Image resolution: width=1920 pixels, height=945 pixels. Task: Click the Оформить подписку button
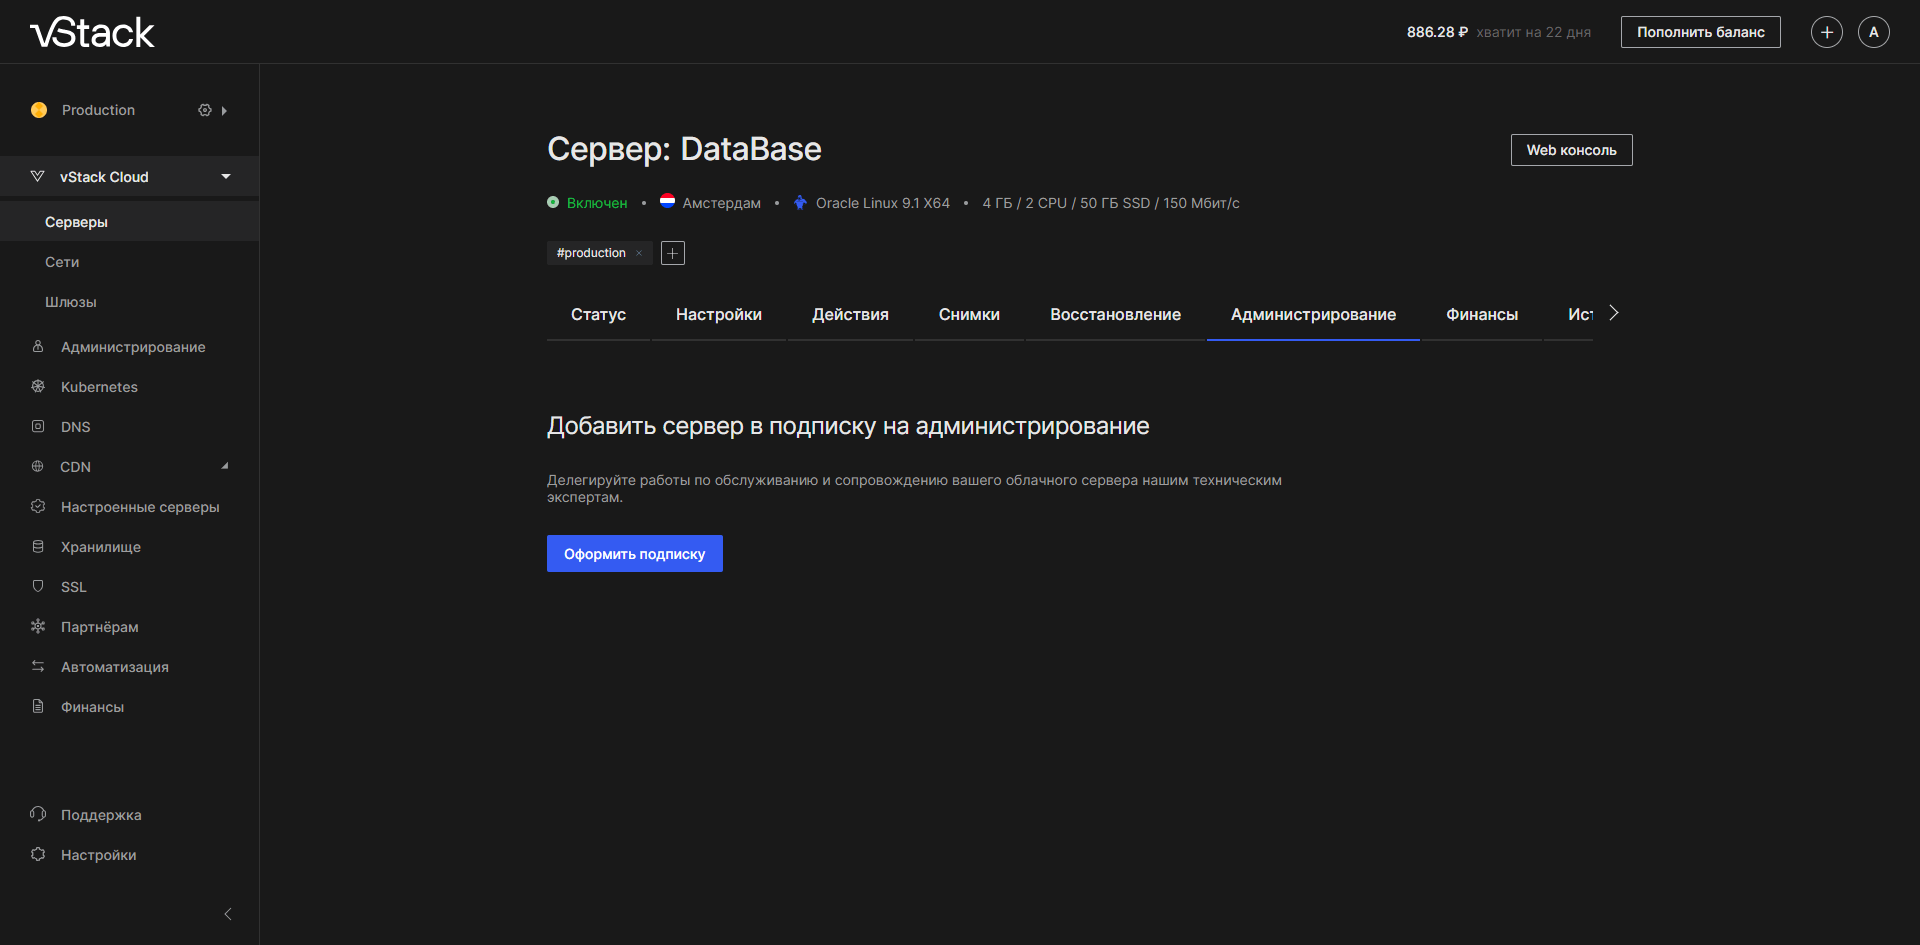coord(634,554)
